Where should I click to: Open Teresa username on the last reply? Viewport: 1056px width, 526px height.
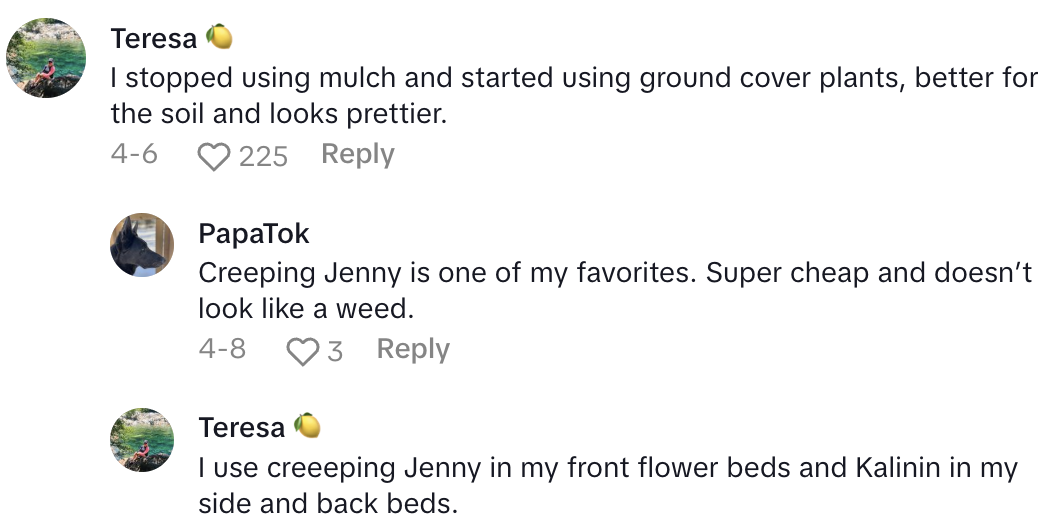241,428
